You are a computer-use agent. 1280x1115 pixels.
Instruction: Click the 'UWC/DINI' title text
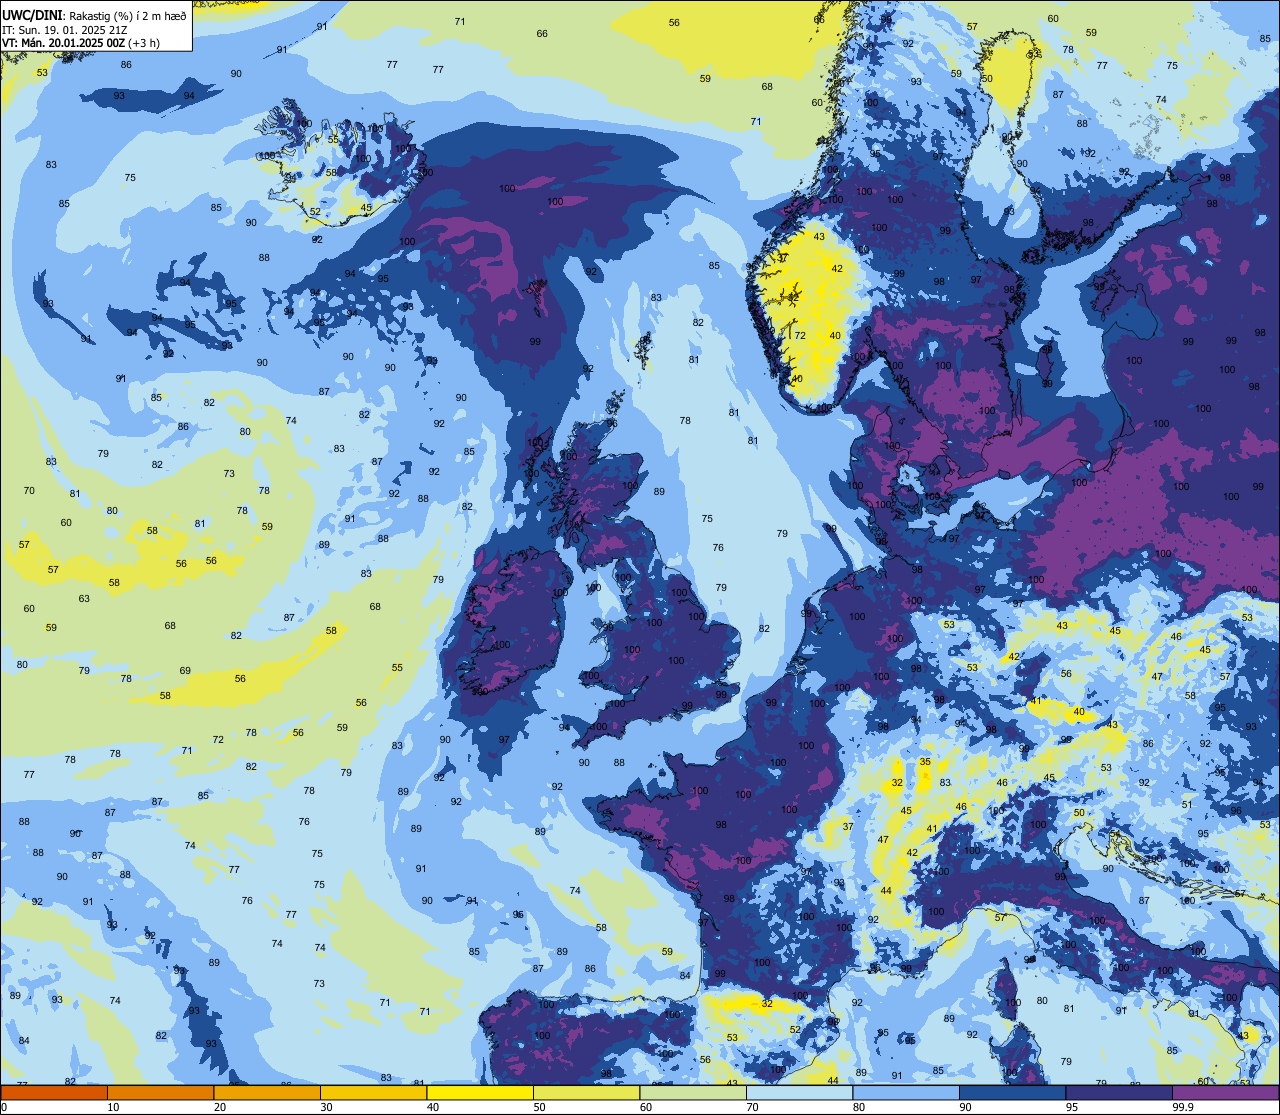(31, 15)
